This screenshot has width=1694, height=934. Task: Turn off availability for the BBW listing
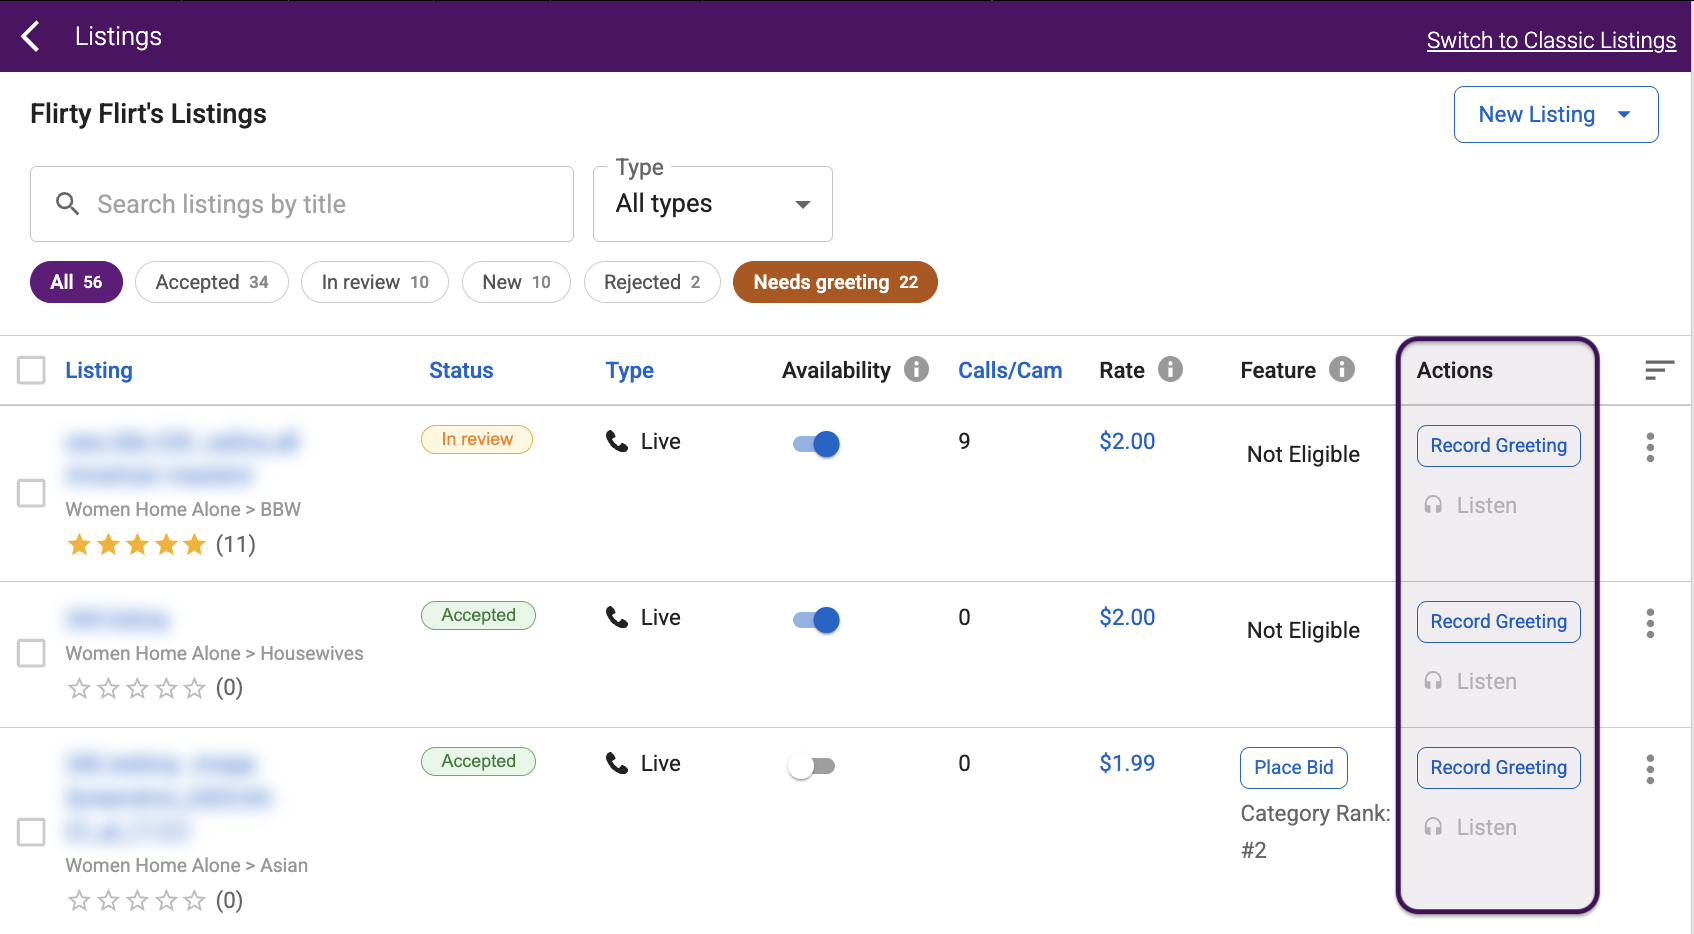pyautogui.click(x=816, y=444)
